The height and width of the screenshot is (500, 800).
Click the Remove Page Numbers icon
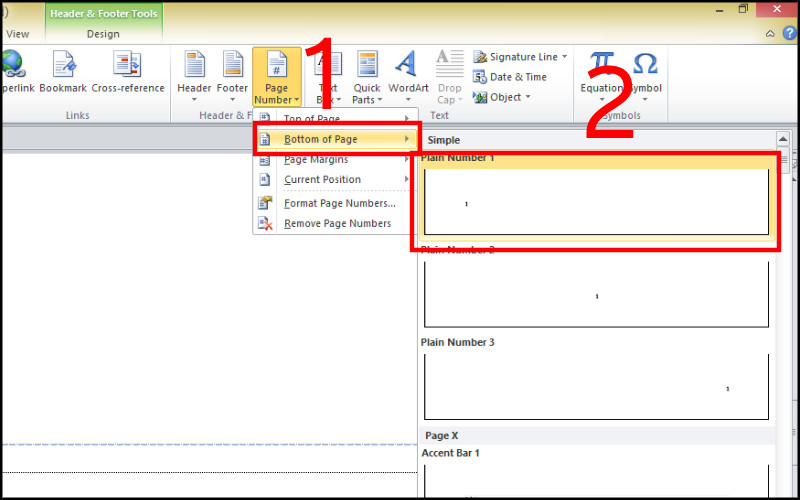coord(265,223)
